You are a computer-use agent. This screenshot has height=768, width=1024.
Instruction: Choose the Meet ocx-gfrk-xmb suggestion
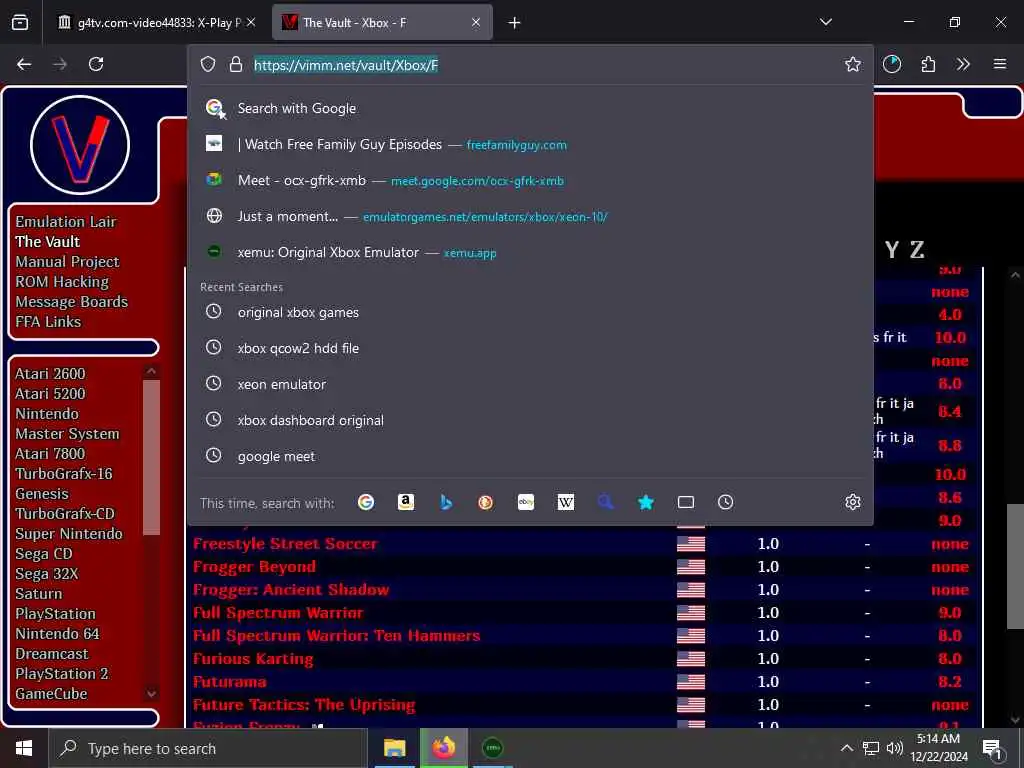530,180
